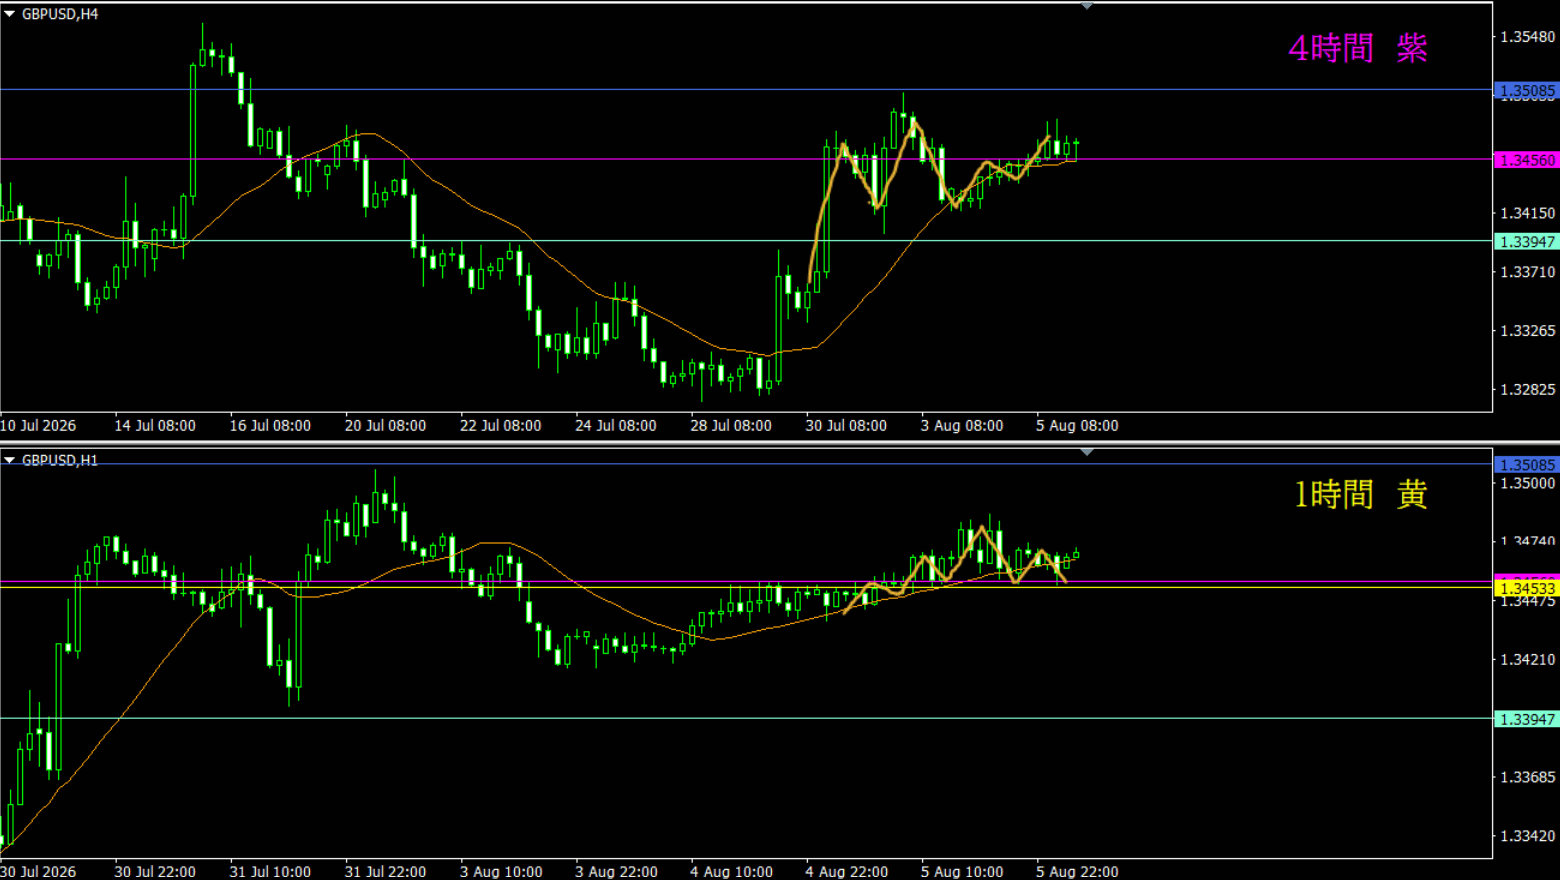
Task: Click the '30 Jul 2026' date on the H1 time axis
Action: coord(38,872)
